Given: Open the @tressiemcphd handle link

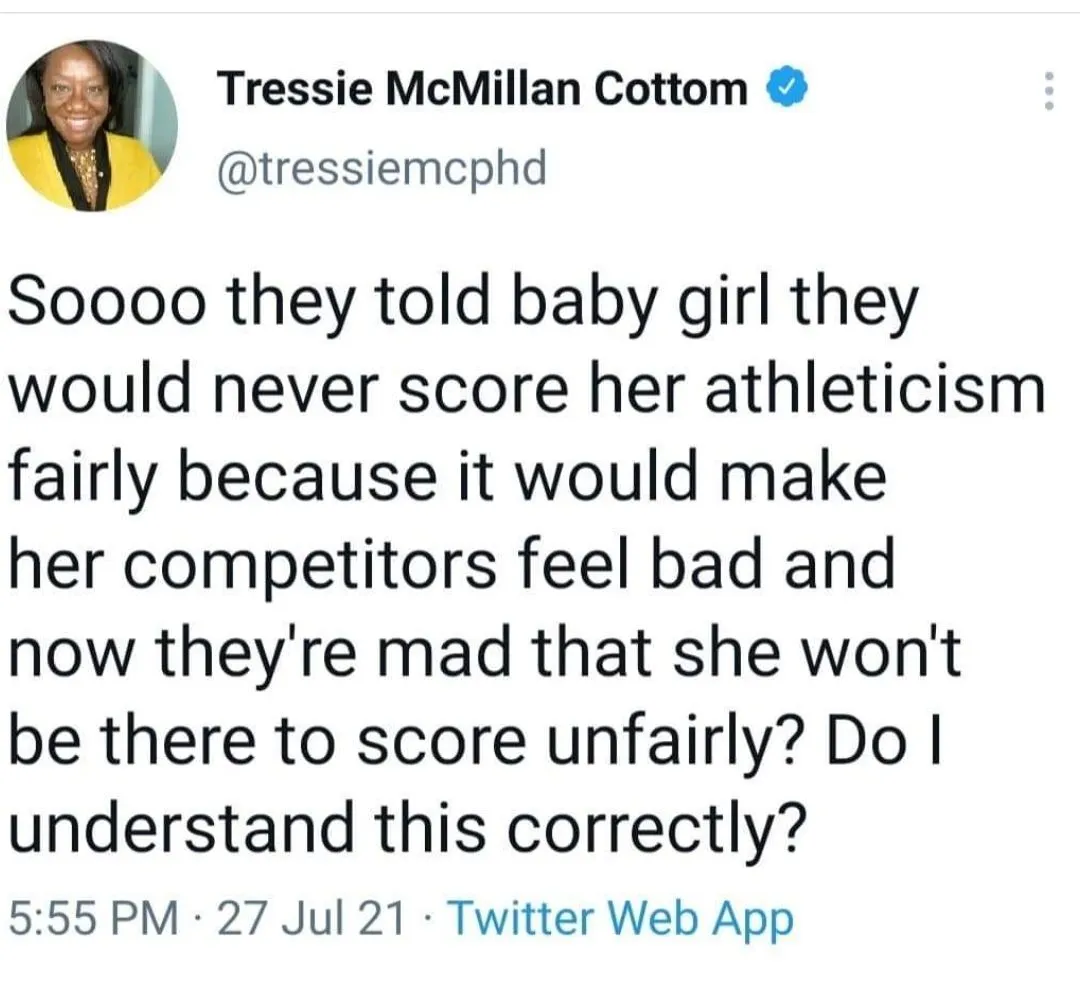Looking at the screenshot, I should tap(382, 167).
